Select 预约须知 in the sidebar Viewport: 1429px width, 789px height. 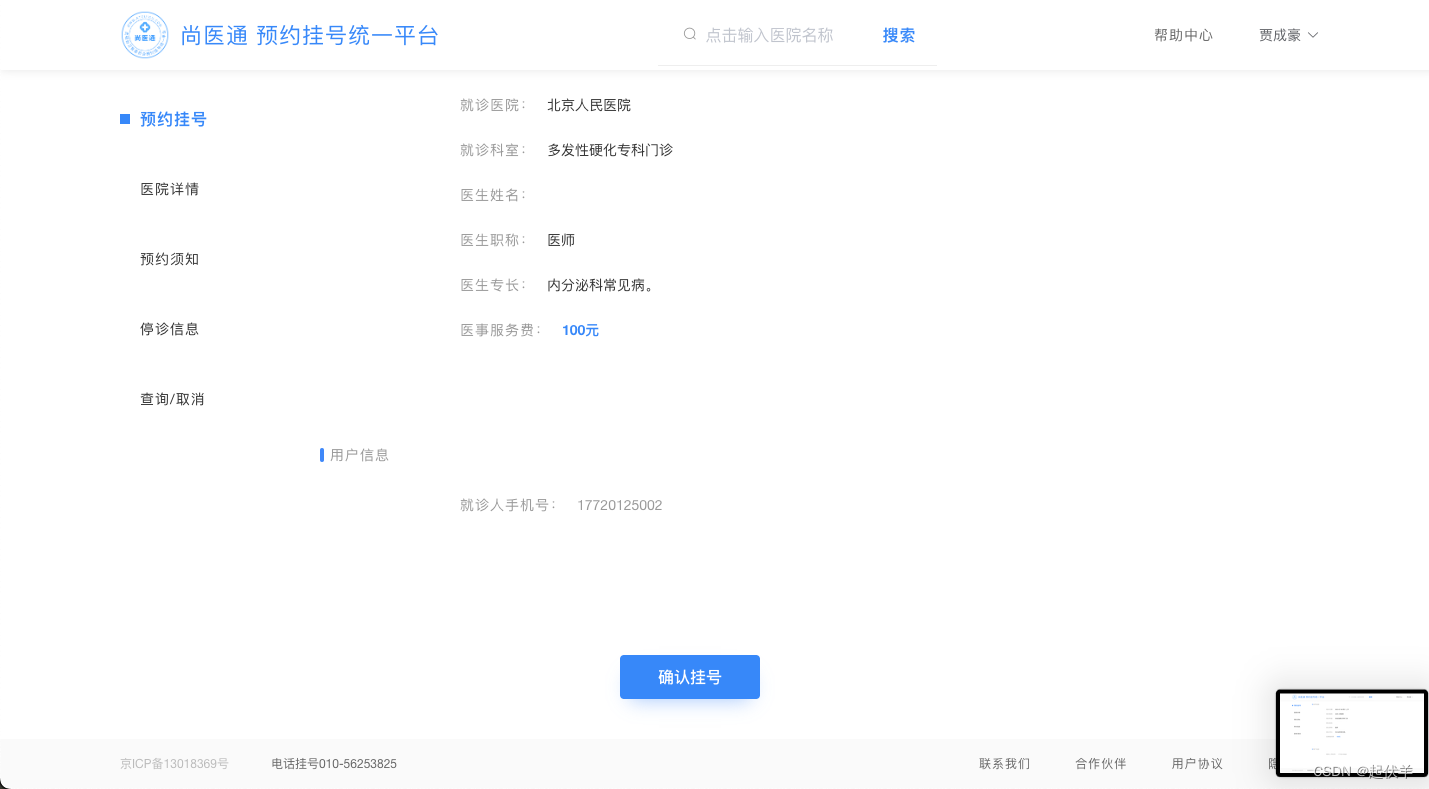(x=169, y=259)
